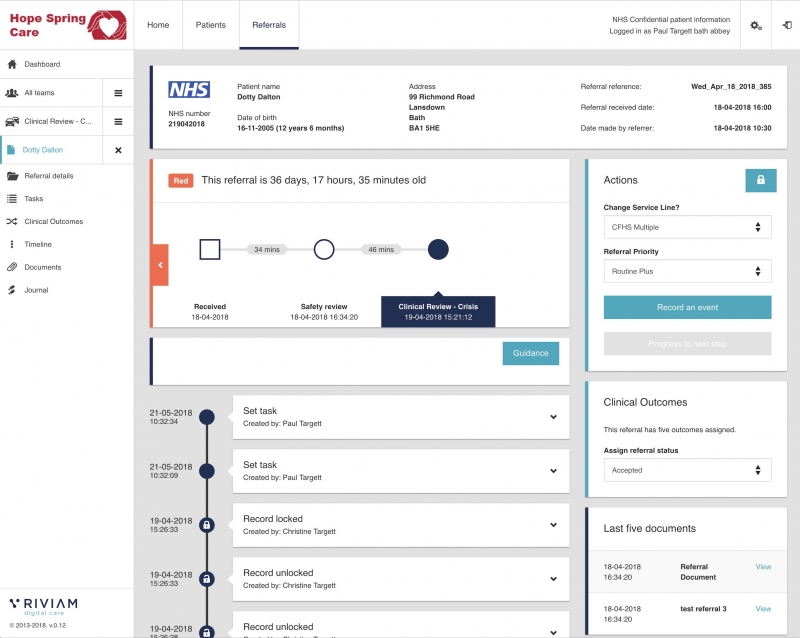This screenshot has height=638, width=800.
Task: Select Dotty Dalton in the sidebar
Action: [43, 150]
